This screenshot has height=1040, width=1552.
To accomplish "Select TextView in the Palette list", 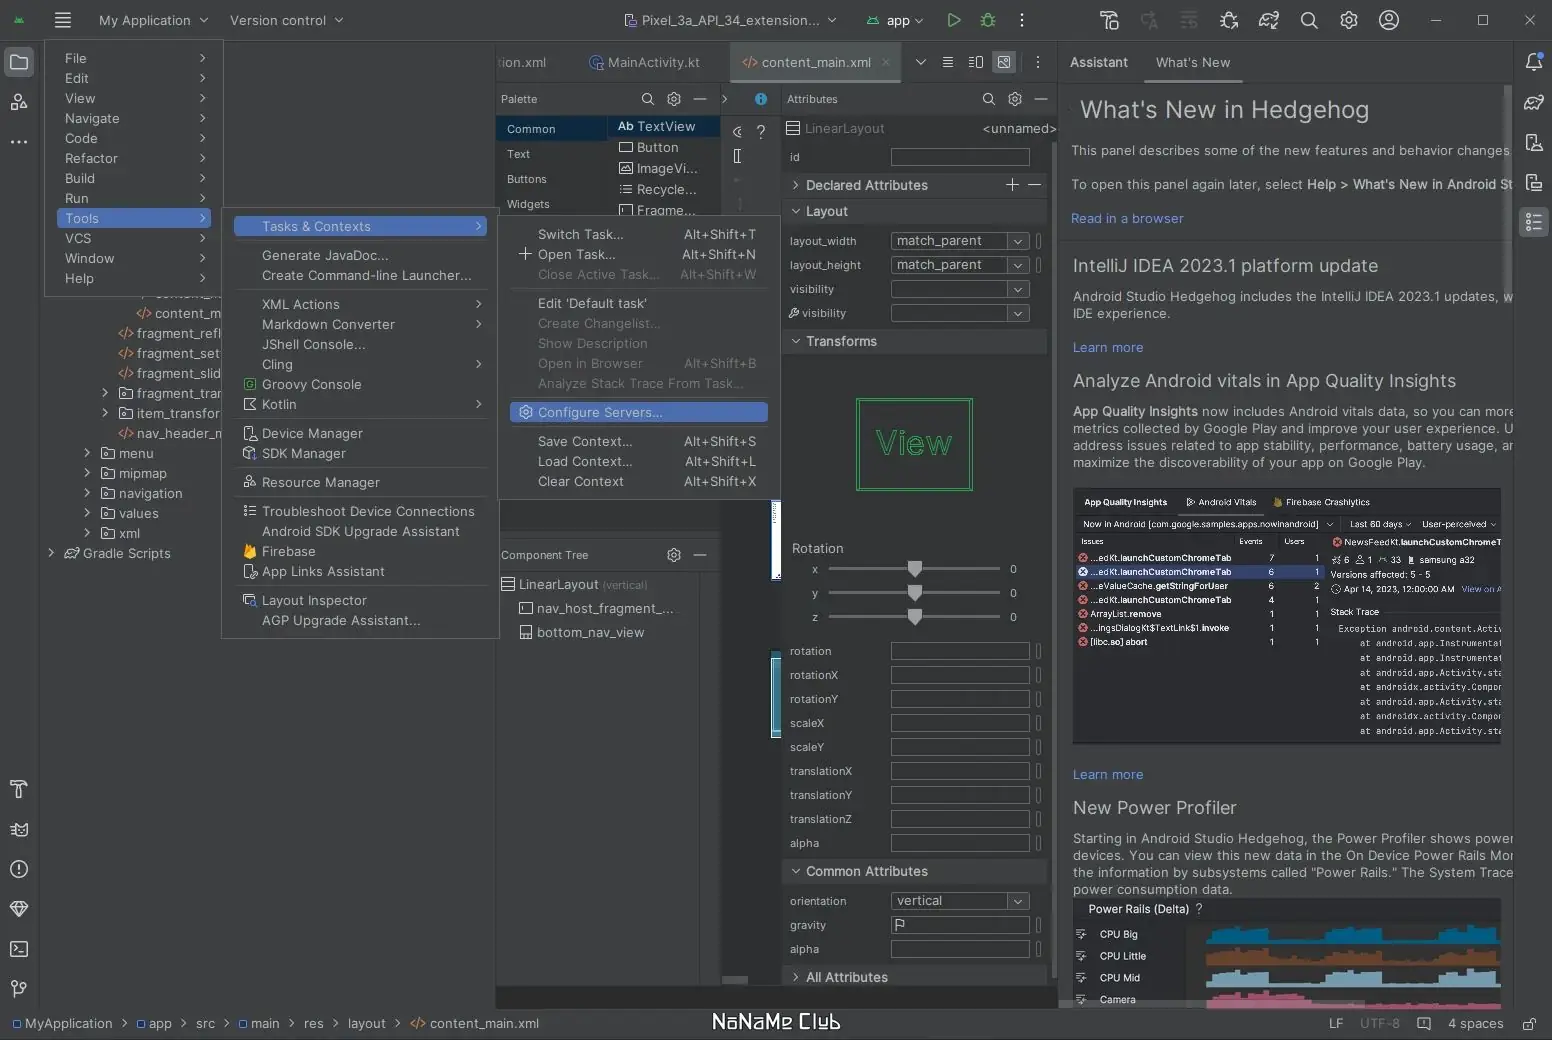I will [x=664, y=126].
